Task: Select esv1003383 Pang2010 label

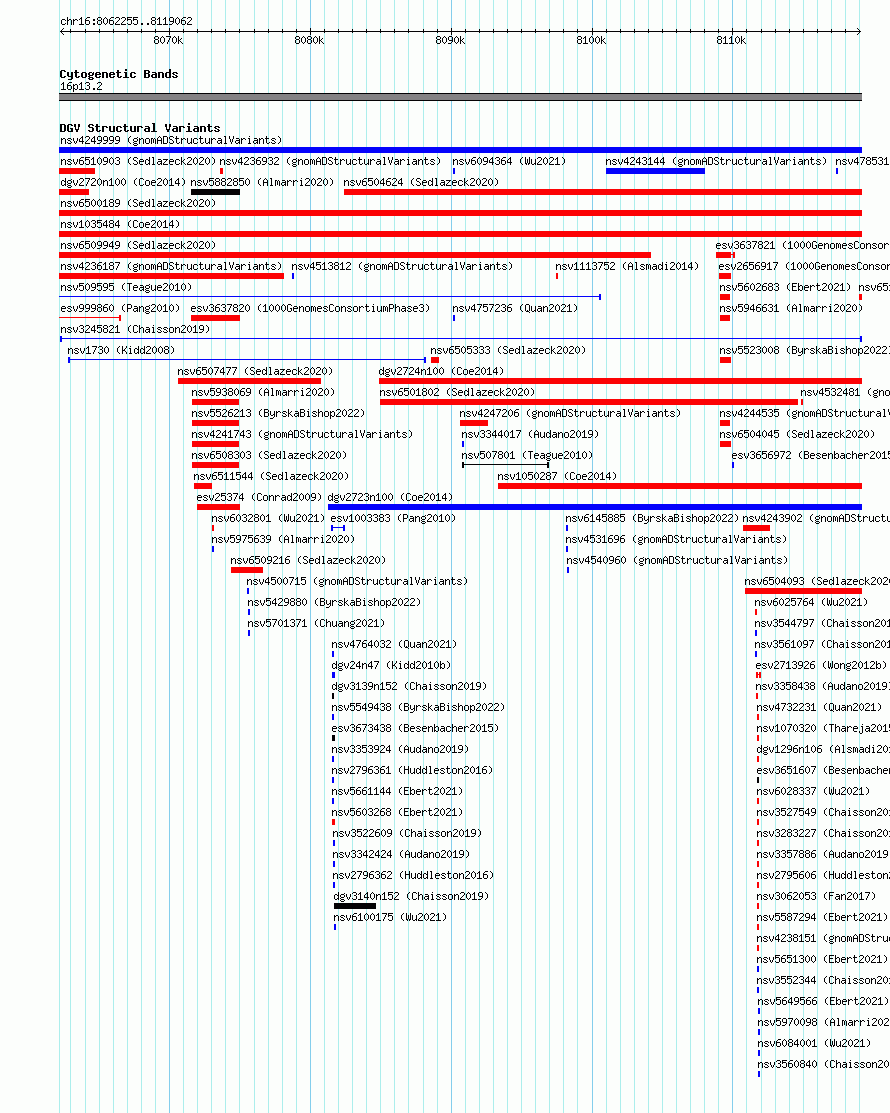Action: [x=393, y=518]
